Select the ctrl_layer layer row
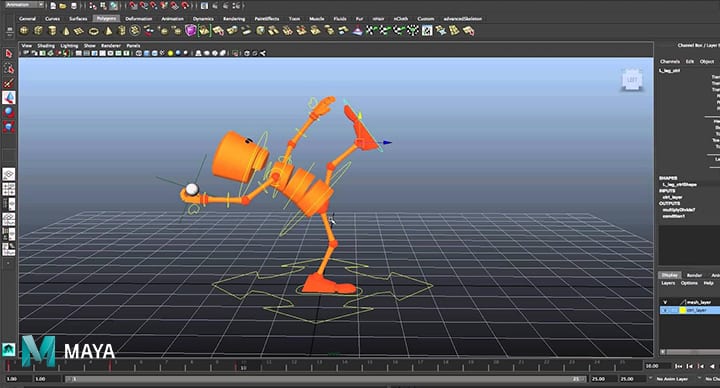 [690, 310]
